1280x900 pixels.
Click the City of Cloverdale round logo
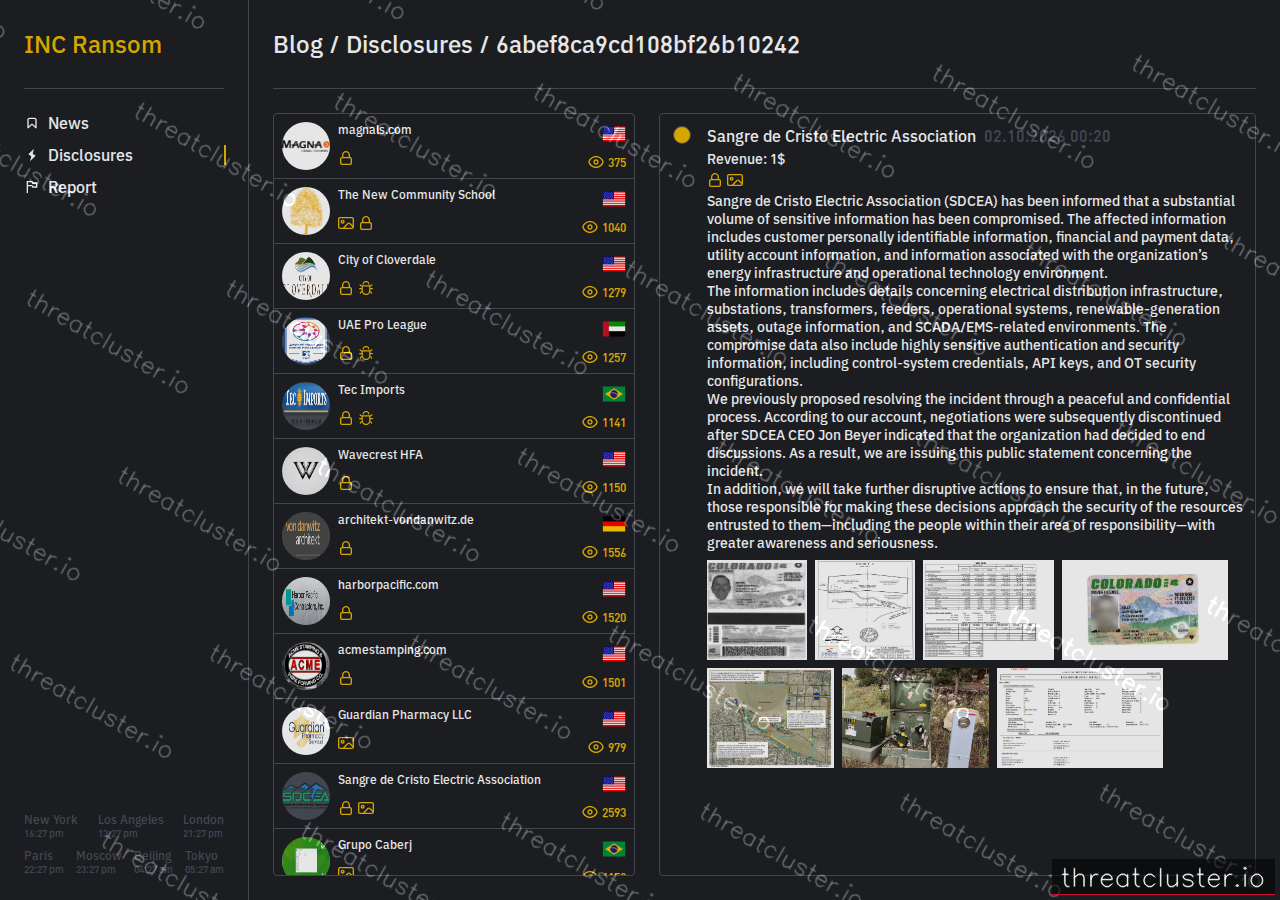tap(306, 276)
